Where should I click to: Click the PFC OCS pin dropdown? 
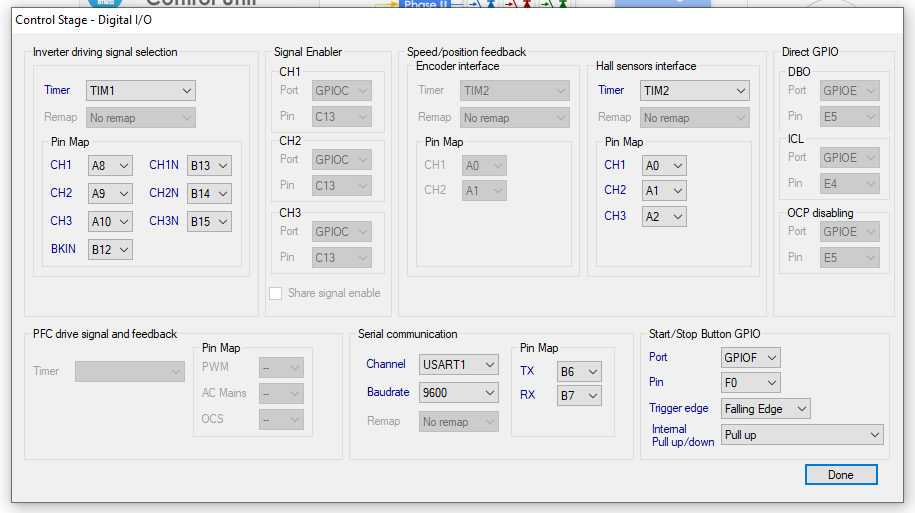coord(281,419)
